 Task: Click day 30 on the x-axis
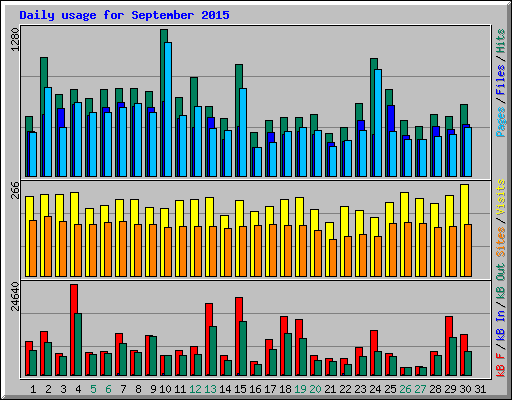click(465, 389)
